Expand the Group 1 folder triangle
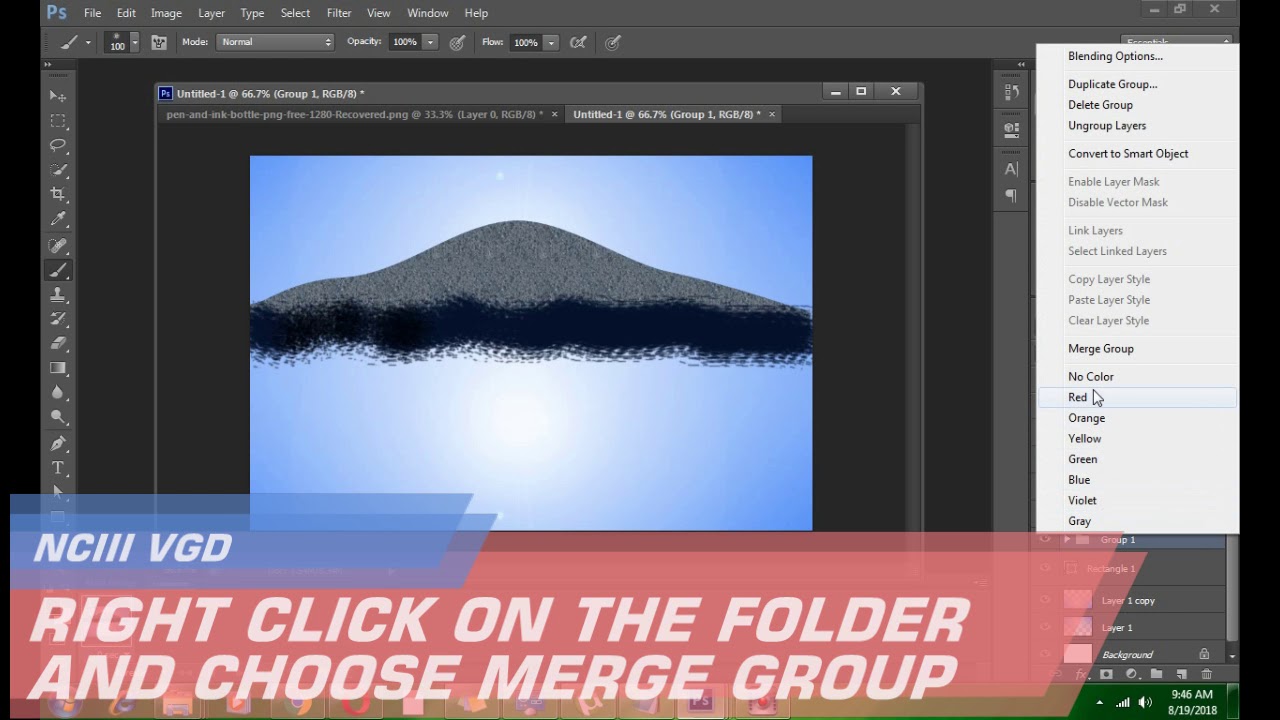The height and width of the screenshot is (720, 1280). 1067,540
